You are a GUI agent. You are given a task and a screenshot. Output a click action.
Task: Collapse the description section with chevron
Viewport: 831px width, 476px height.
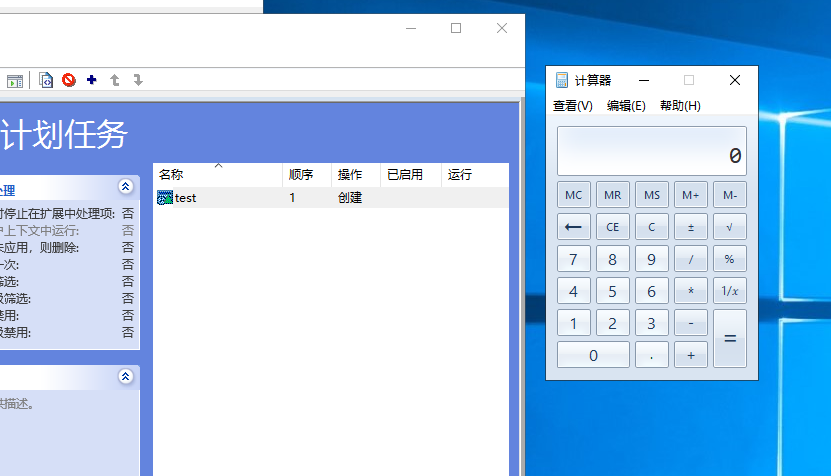125,377
